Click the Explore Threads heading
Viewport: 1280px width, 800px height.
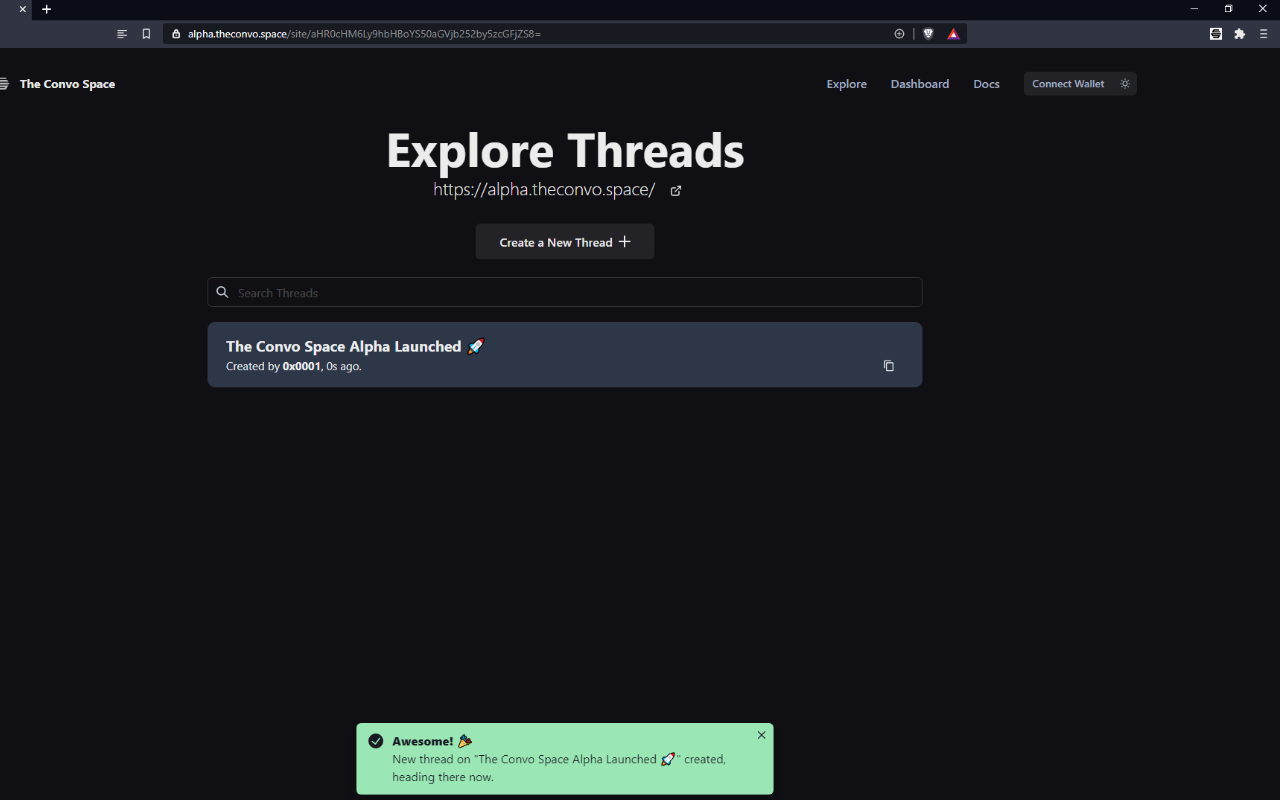pyautogui.click(x=565, y=150)
